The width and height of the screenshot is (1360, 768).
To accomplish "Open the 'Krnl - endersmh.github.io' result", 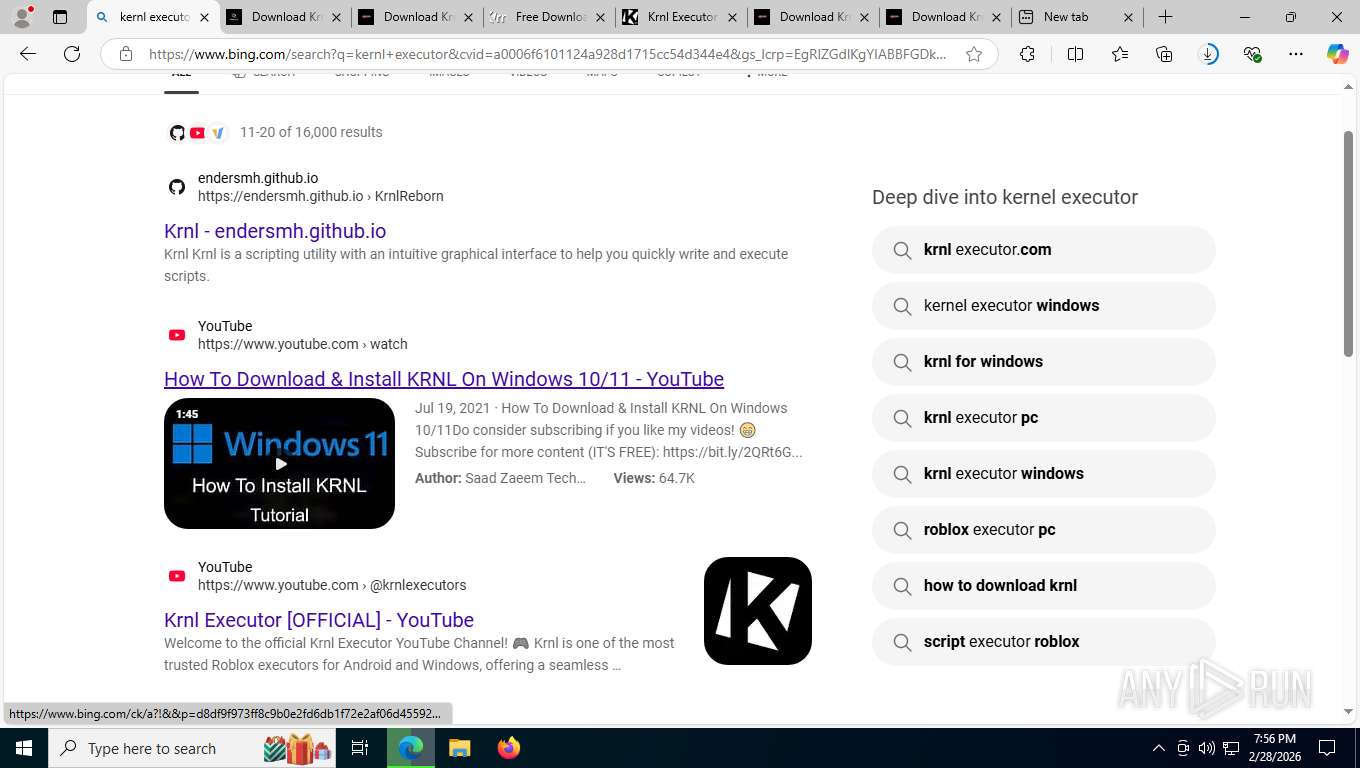I will click(275, 231).
